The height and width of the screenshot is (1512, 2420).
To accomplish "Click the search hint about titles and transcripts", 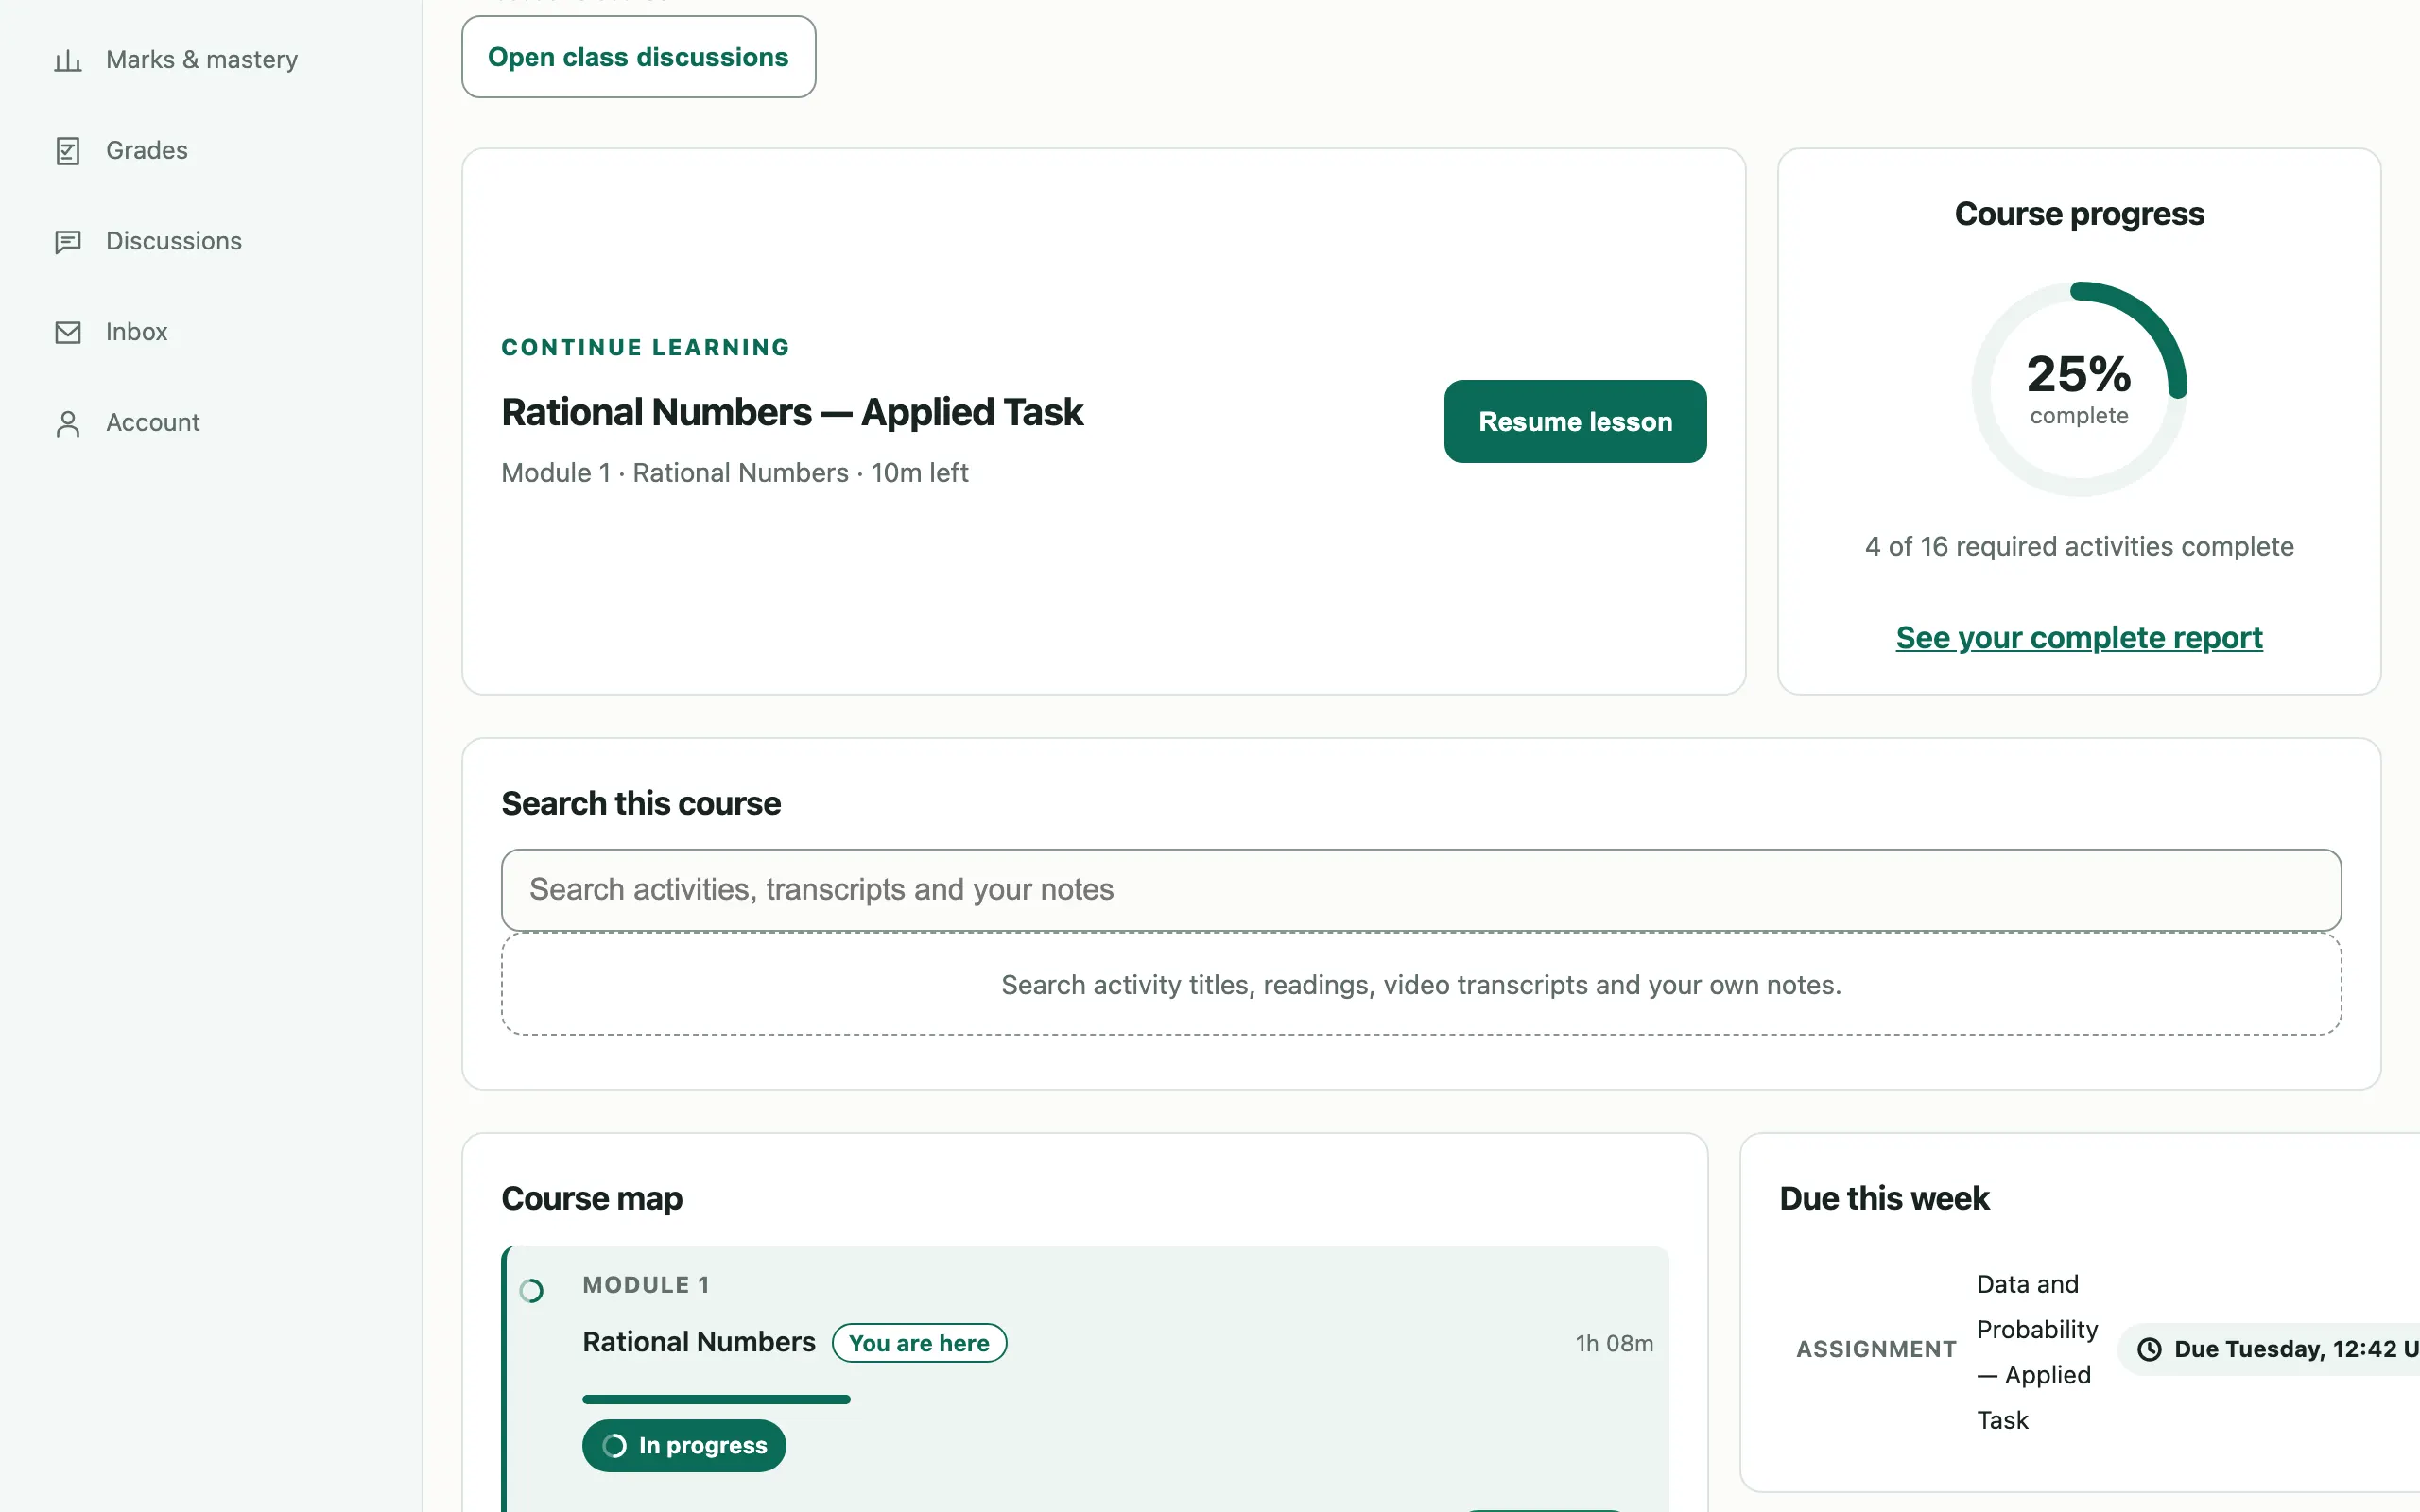I will tap(1421, 985).
